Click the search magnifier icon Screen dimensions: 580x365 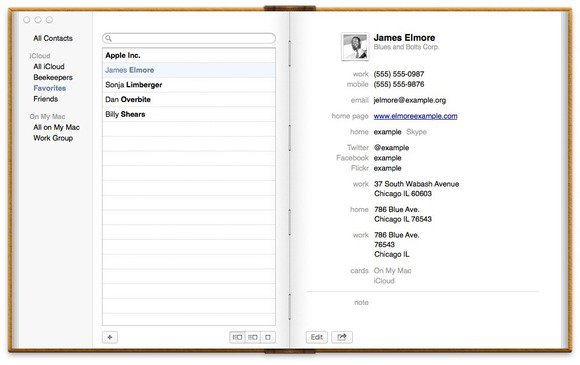click(x=108, y=38)
